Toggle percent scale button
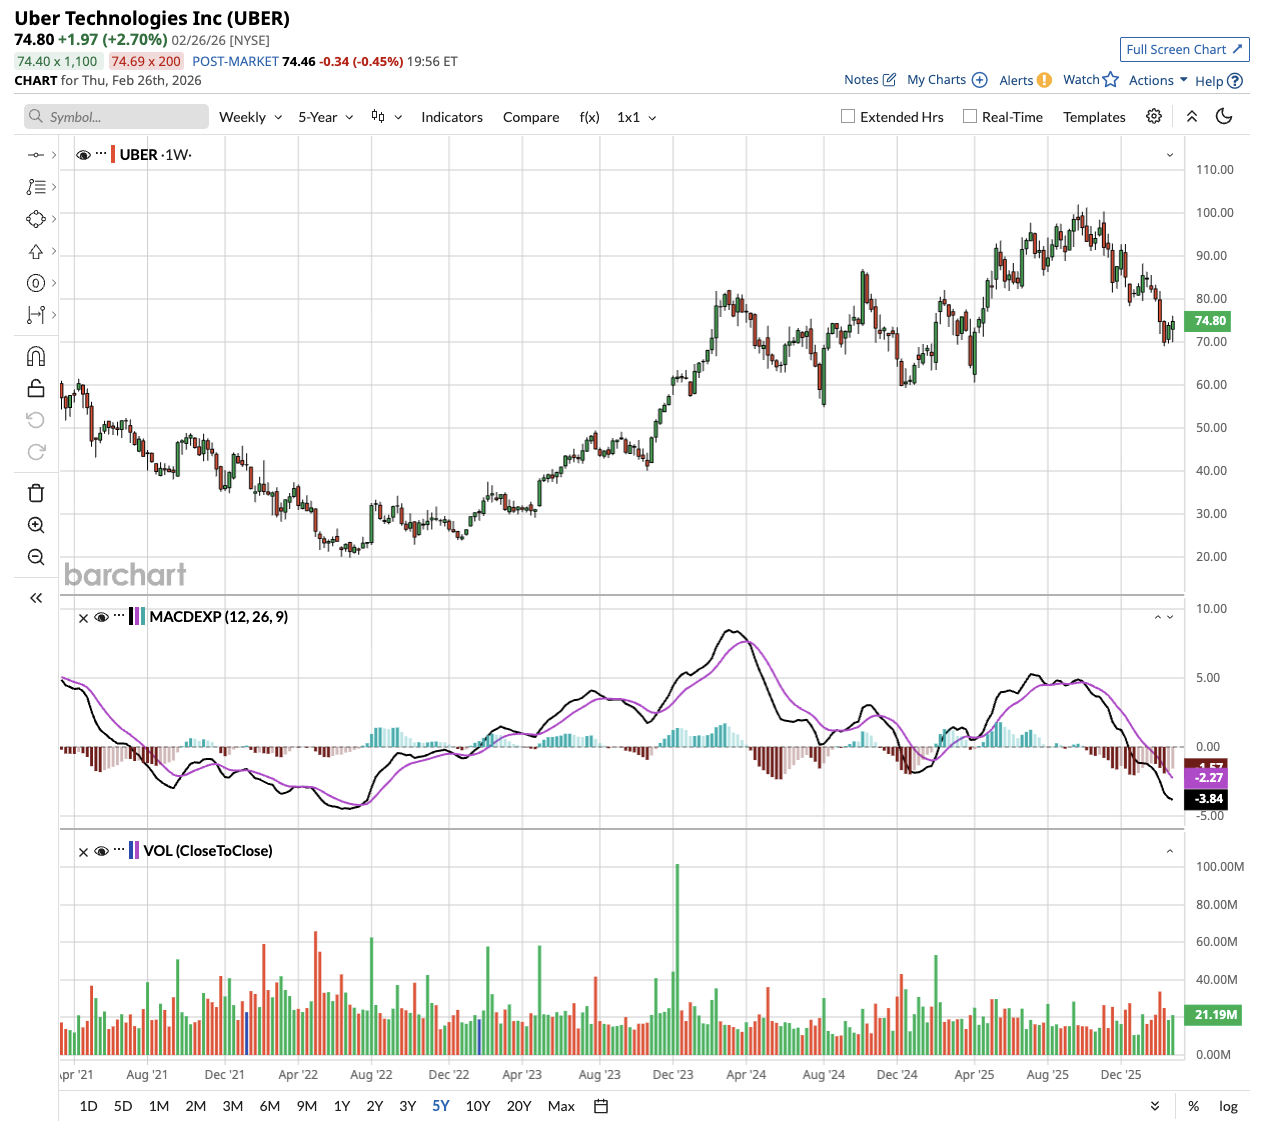 pyautogui.click(x=1194, y=1106)
